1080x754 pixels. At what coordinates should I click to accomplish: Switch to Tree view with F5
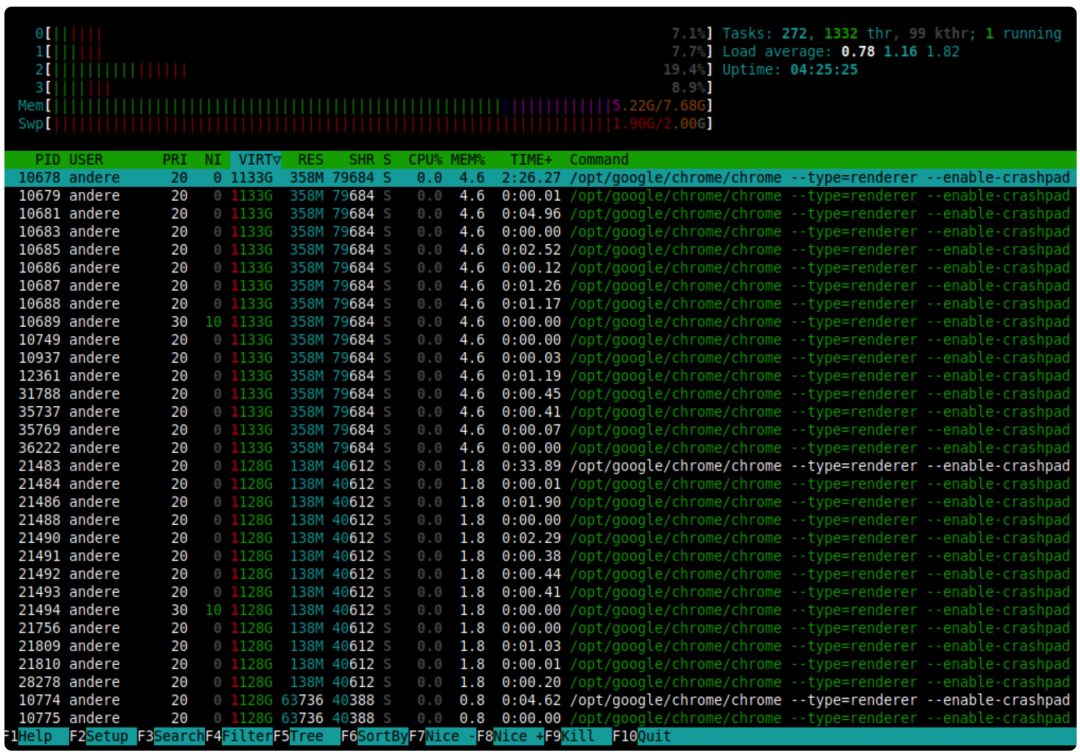(307, 736)
